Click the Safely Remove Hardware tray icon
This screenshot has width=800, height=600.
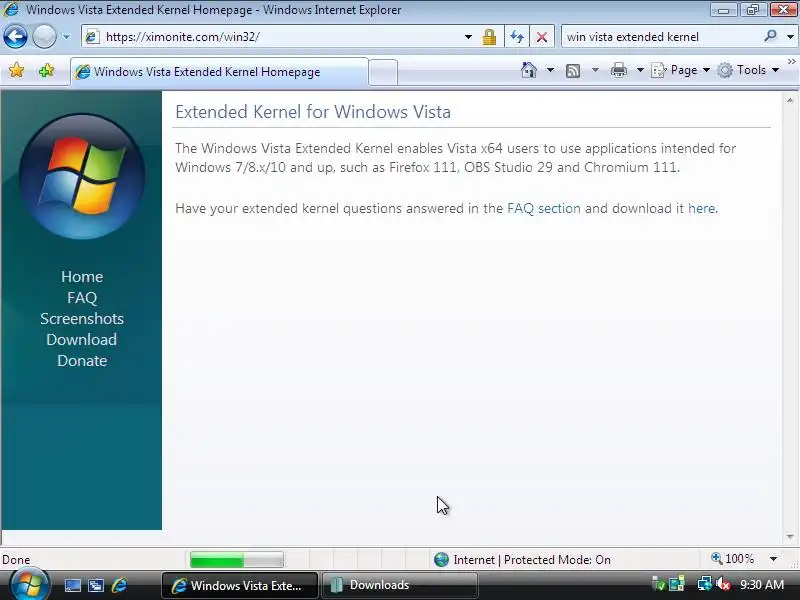(x=658, y=585)
